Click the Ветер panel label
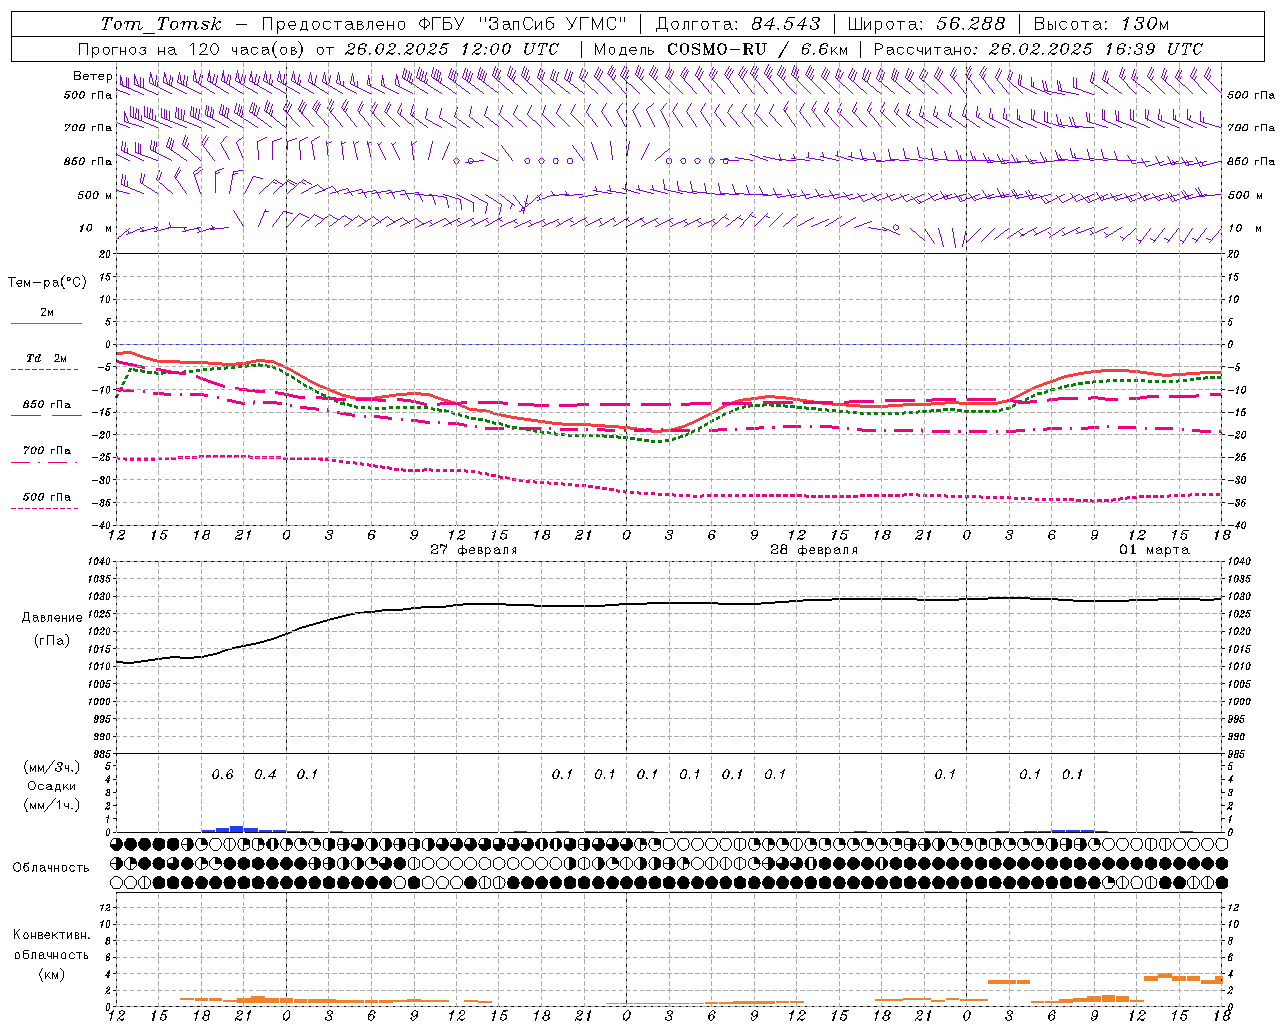 click(x=92, y=76)
